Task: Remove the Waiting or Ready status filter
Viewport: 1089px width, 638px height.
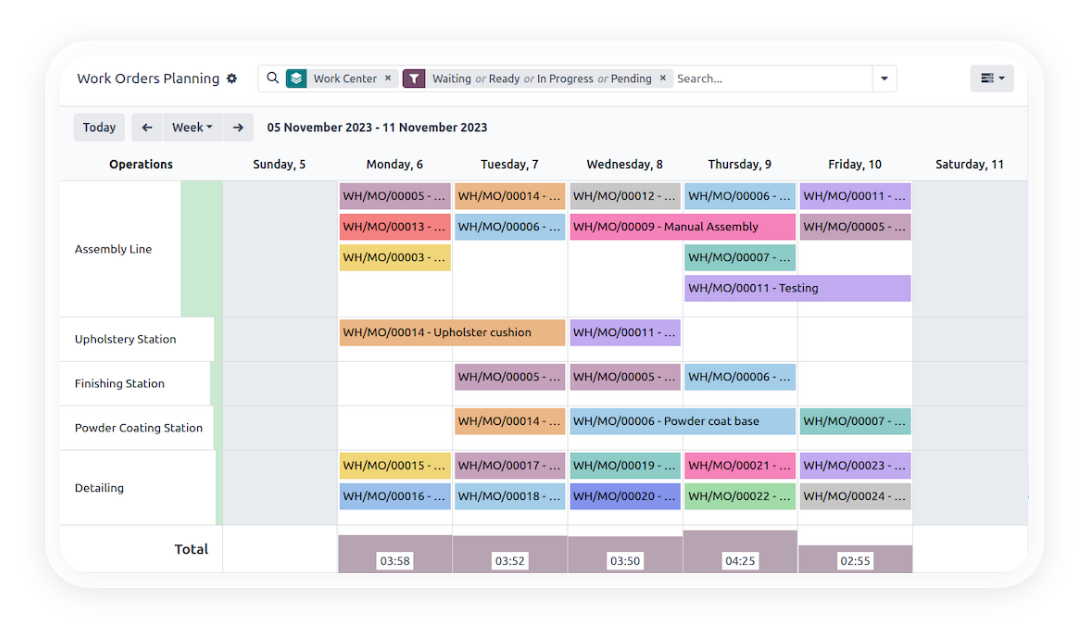Action: pos(662,78)
